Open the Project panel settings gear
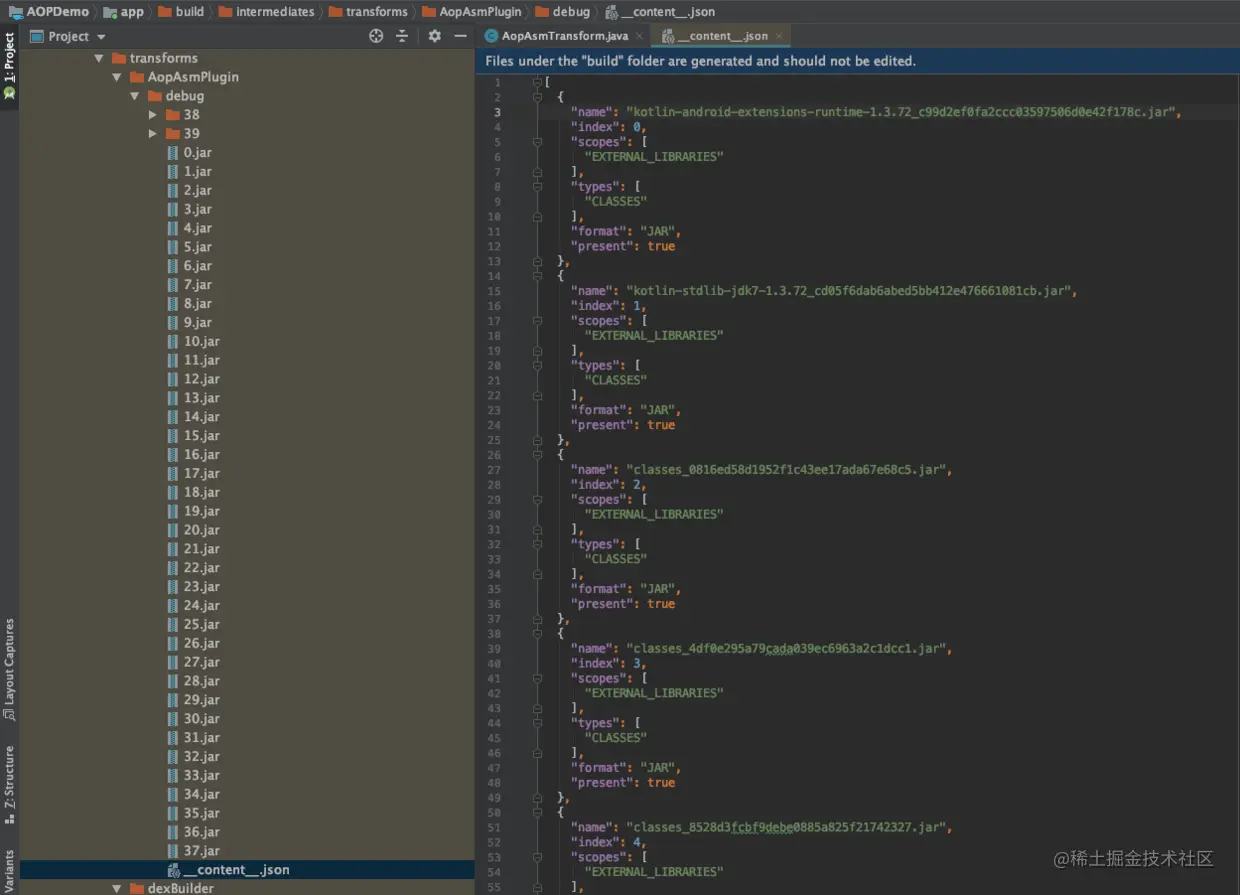Image resolution: width=1240 pixels, height=895 pixels. [433, 36]
